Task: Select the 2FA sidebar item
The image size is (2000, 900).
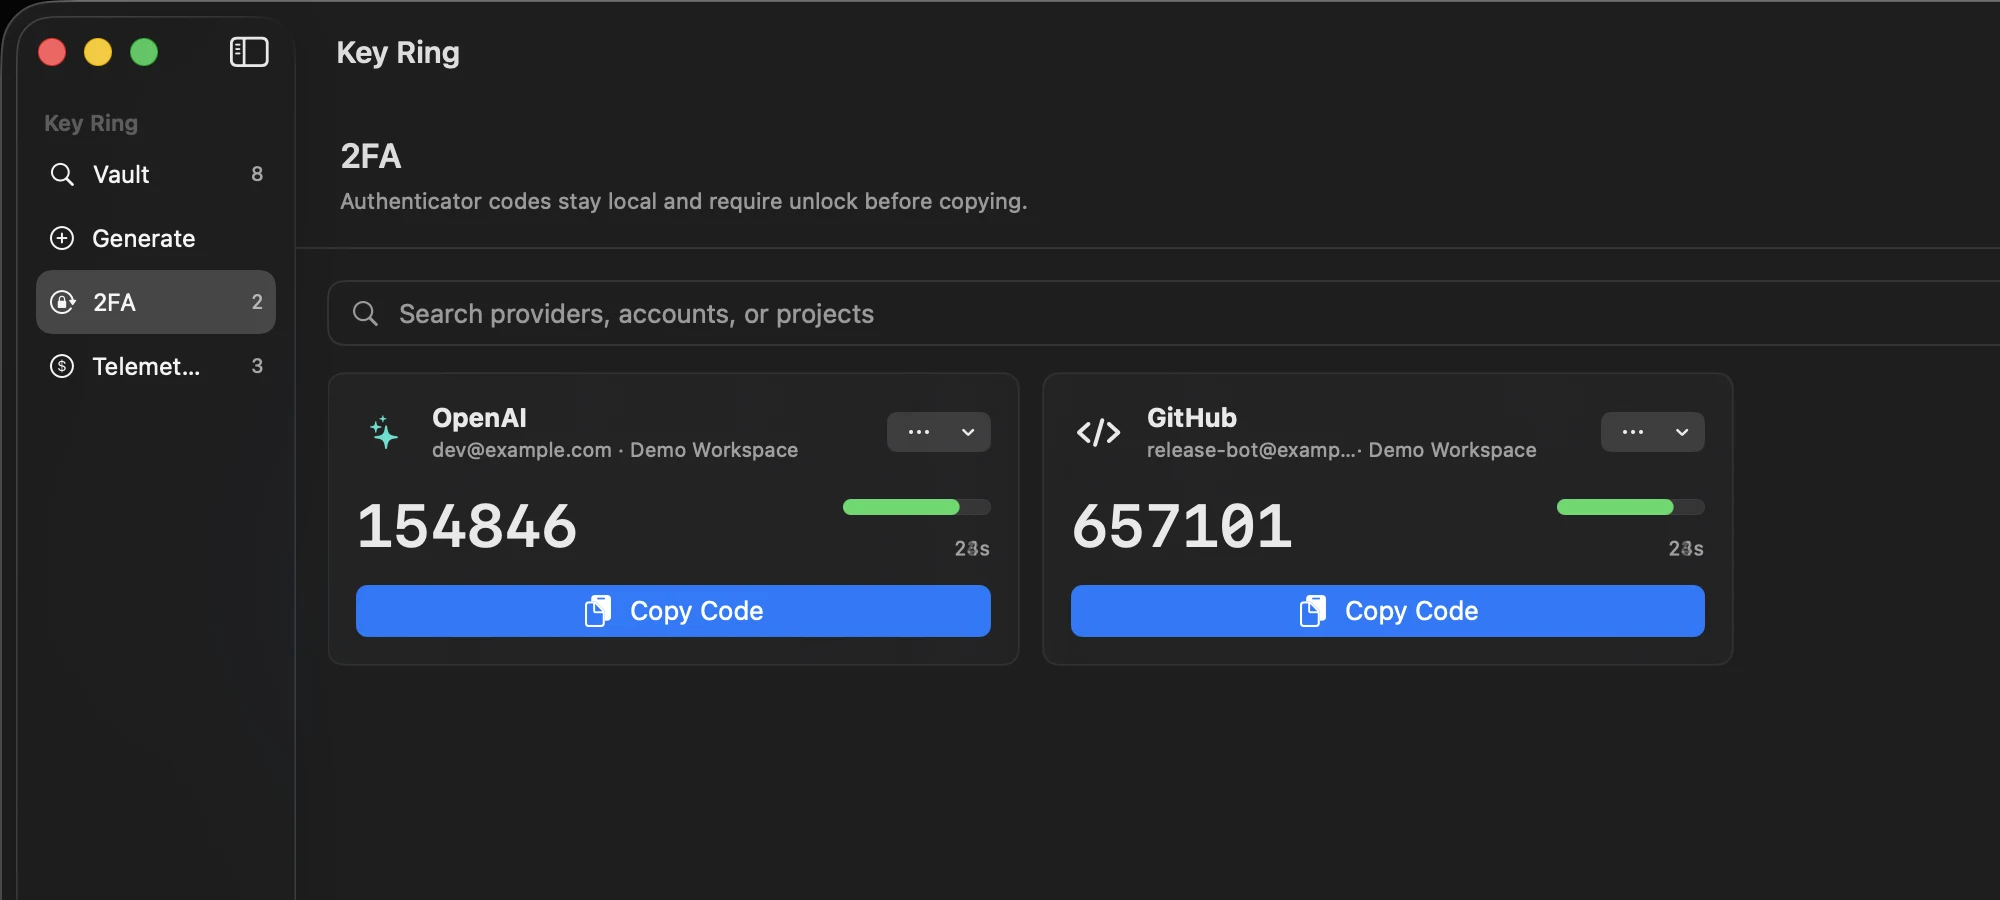Action: pos(156,302)
